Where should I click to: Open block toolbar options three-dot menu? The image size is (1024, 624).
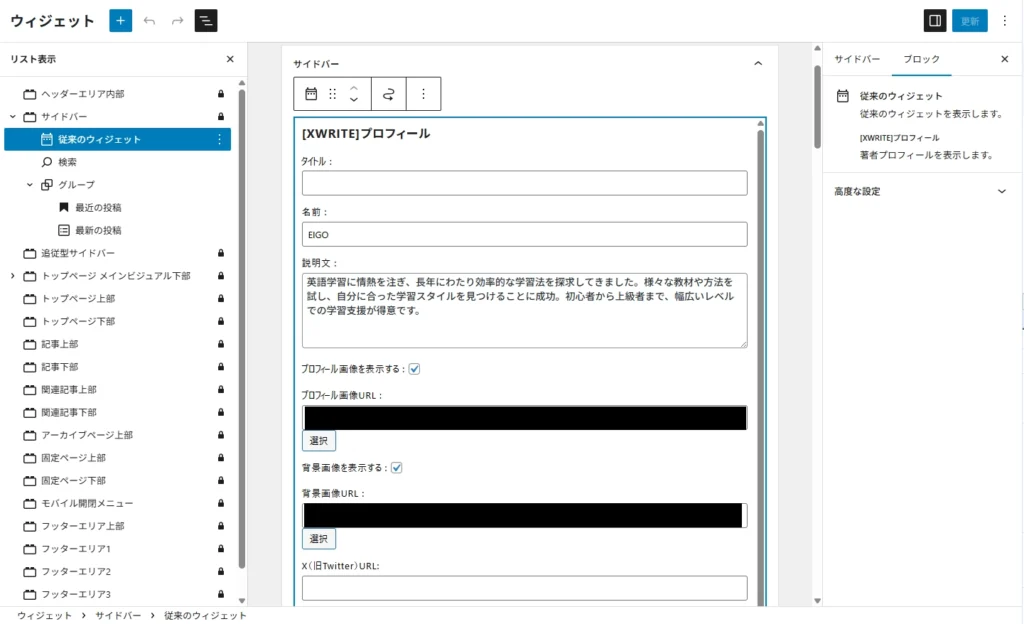[x=423, y=94]
